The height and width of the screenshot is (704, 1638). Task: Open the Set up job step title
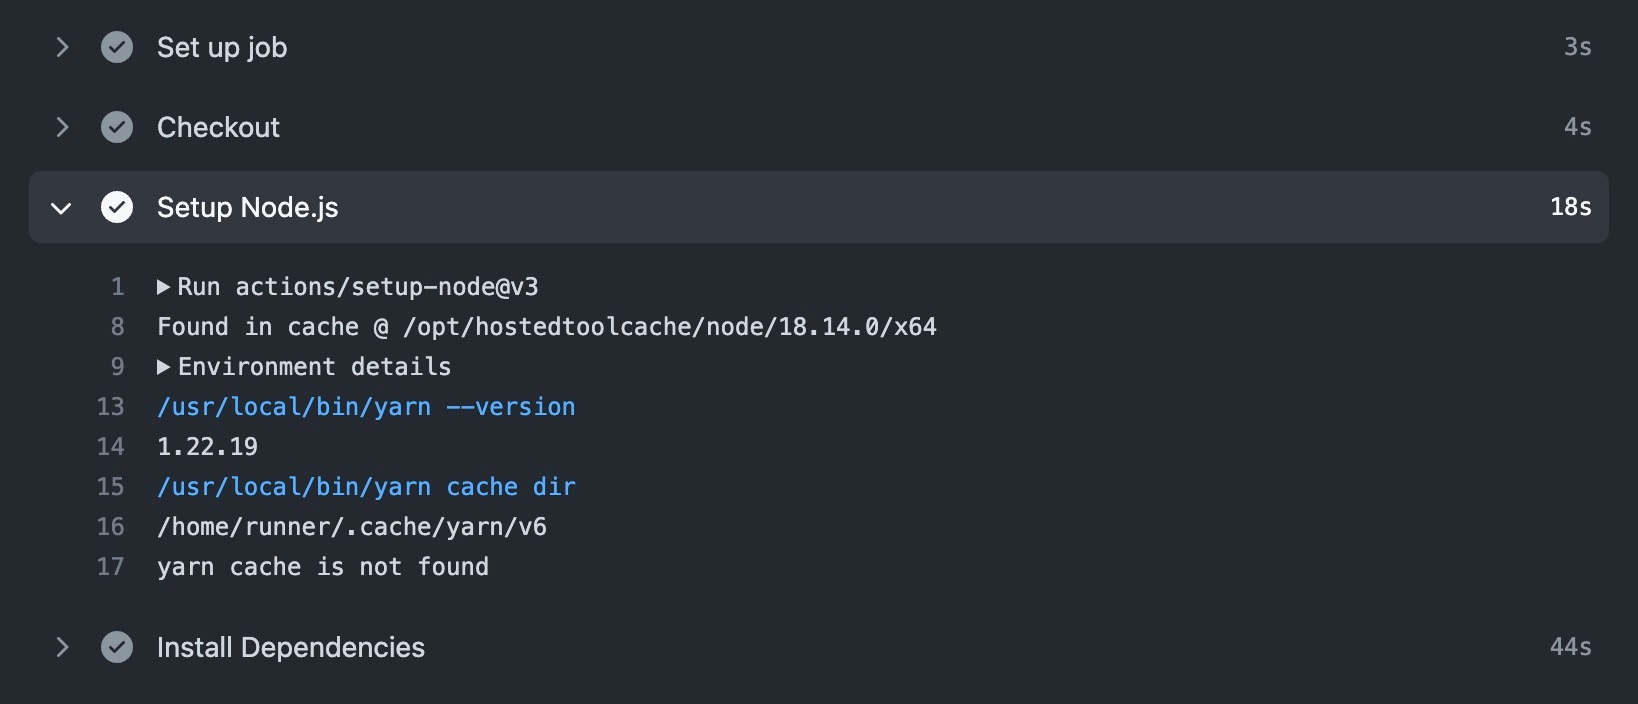coord(222,47)
